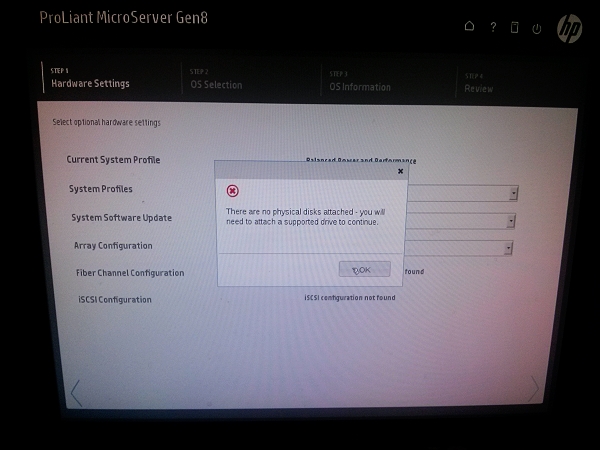Go back with the left arrow
Viewport: 600px width, 450px height.
click(x=76, y=393)
